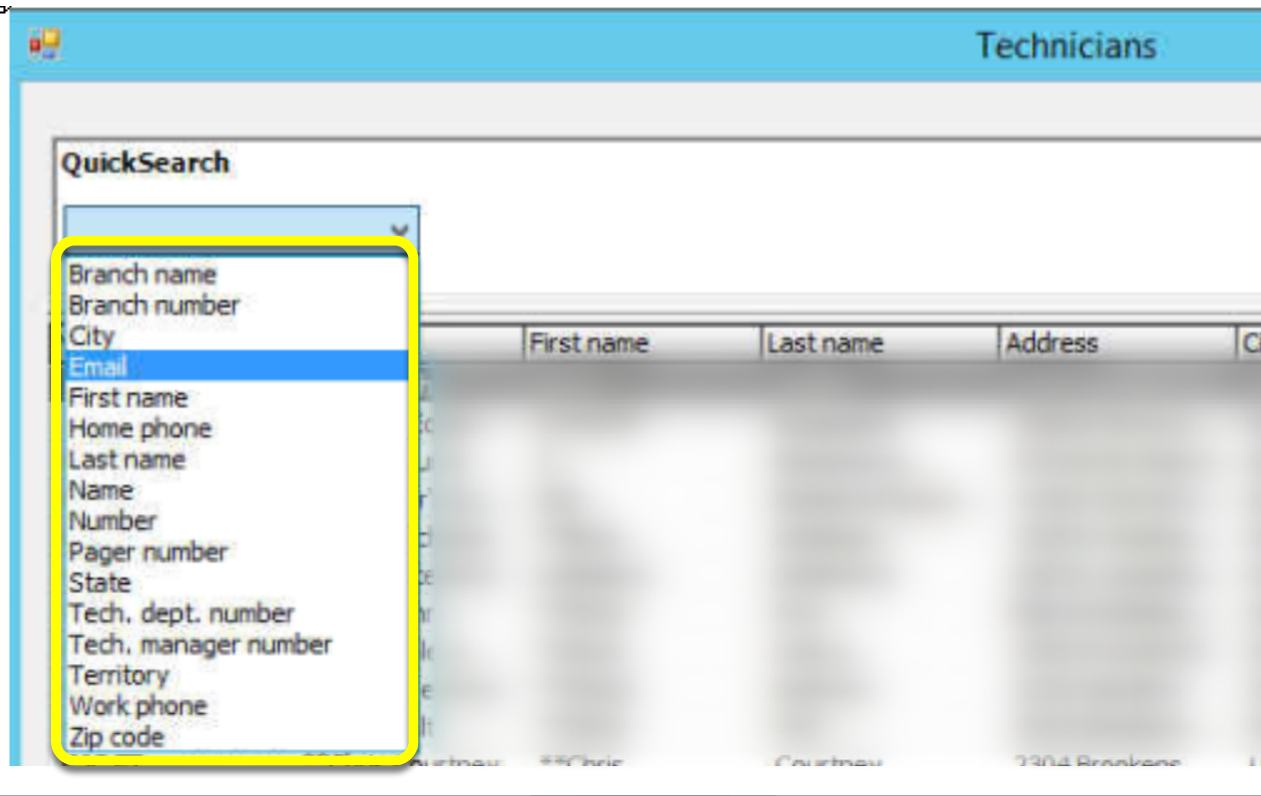Pick Tech. dept. number option

236,613
